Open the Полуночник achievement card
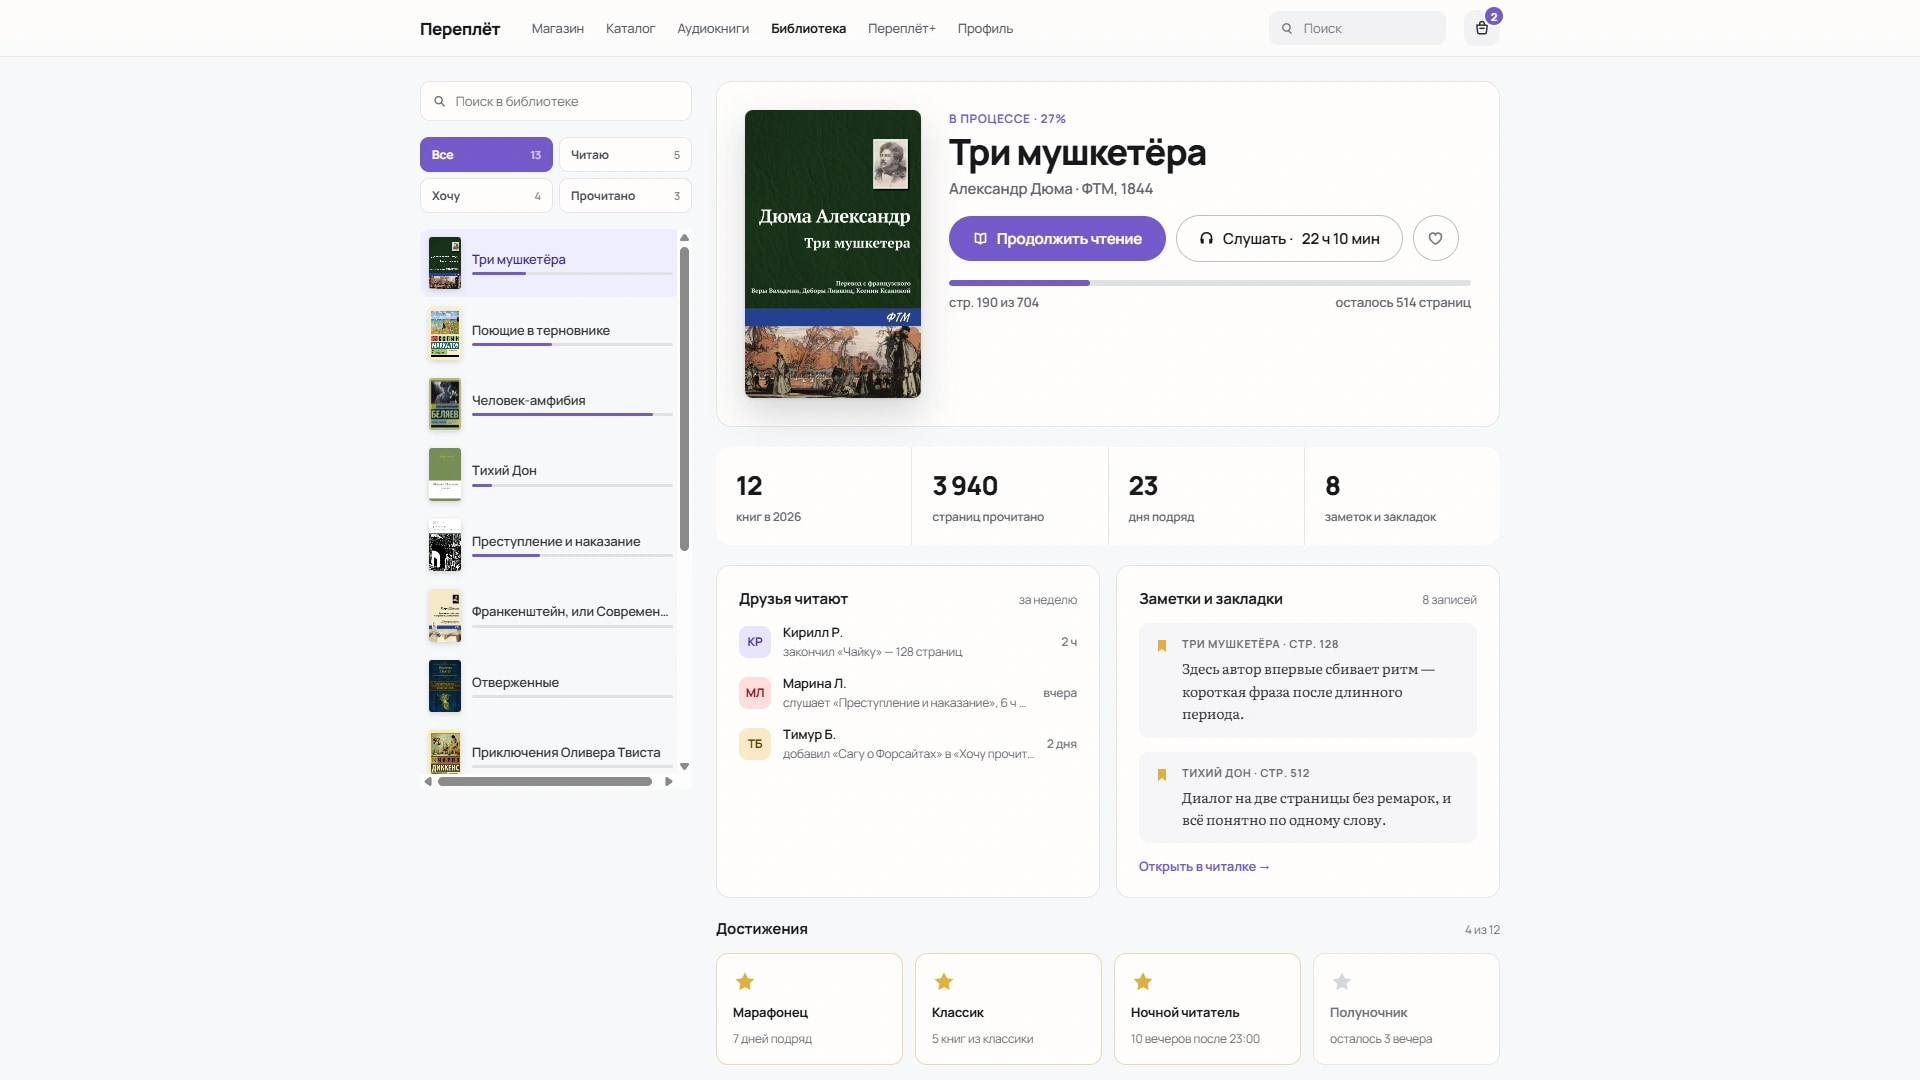1920x1080 pixels. pos(1406,1009)
